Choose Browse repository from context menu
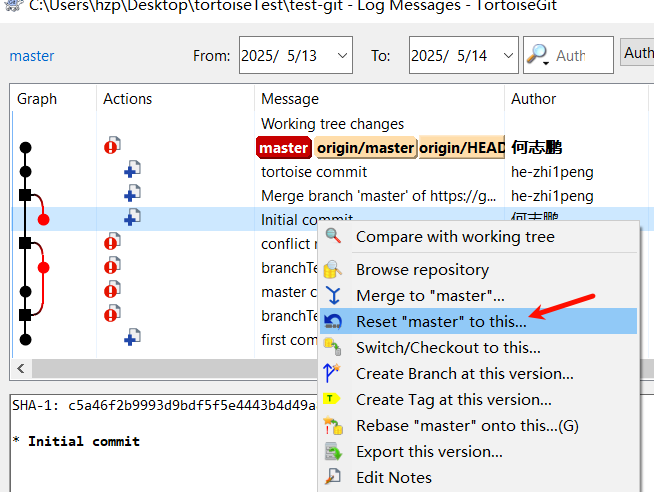The height and width of the screenshot is (492, 654). coord(478,270)
